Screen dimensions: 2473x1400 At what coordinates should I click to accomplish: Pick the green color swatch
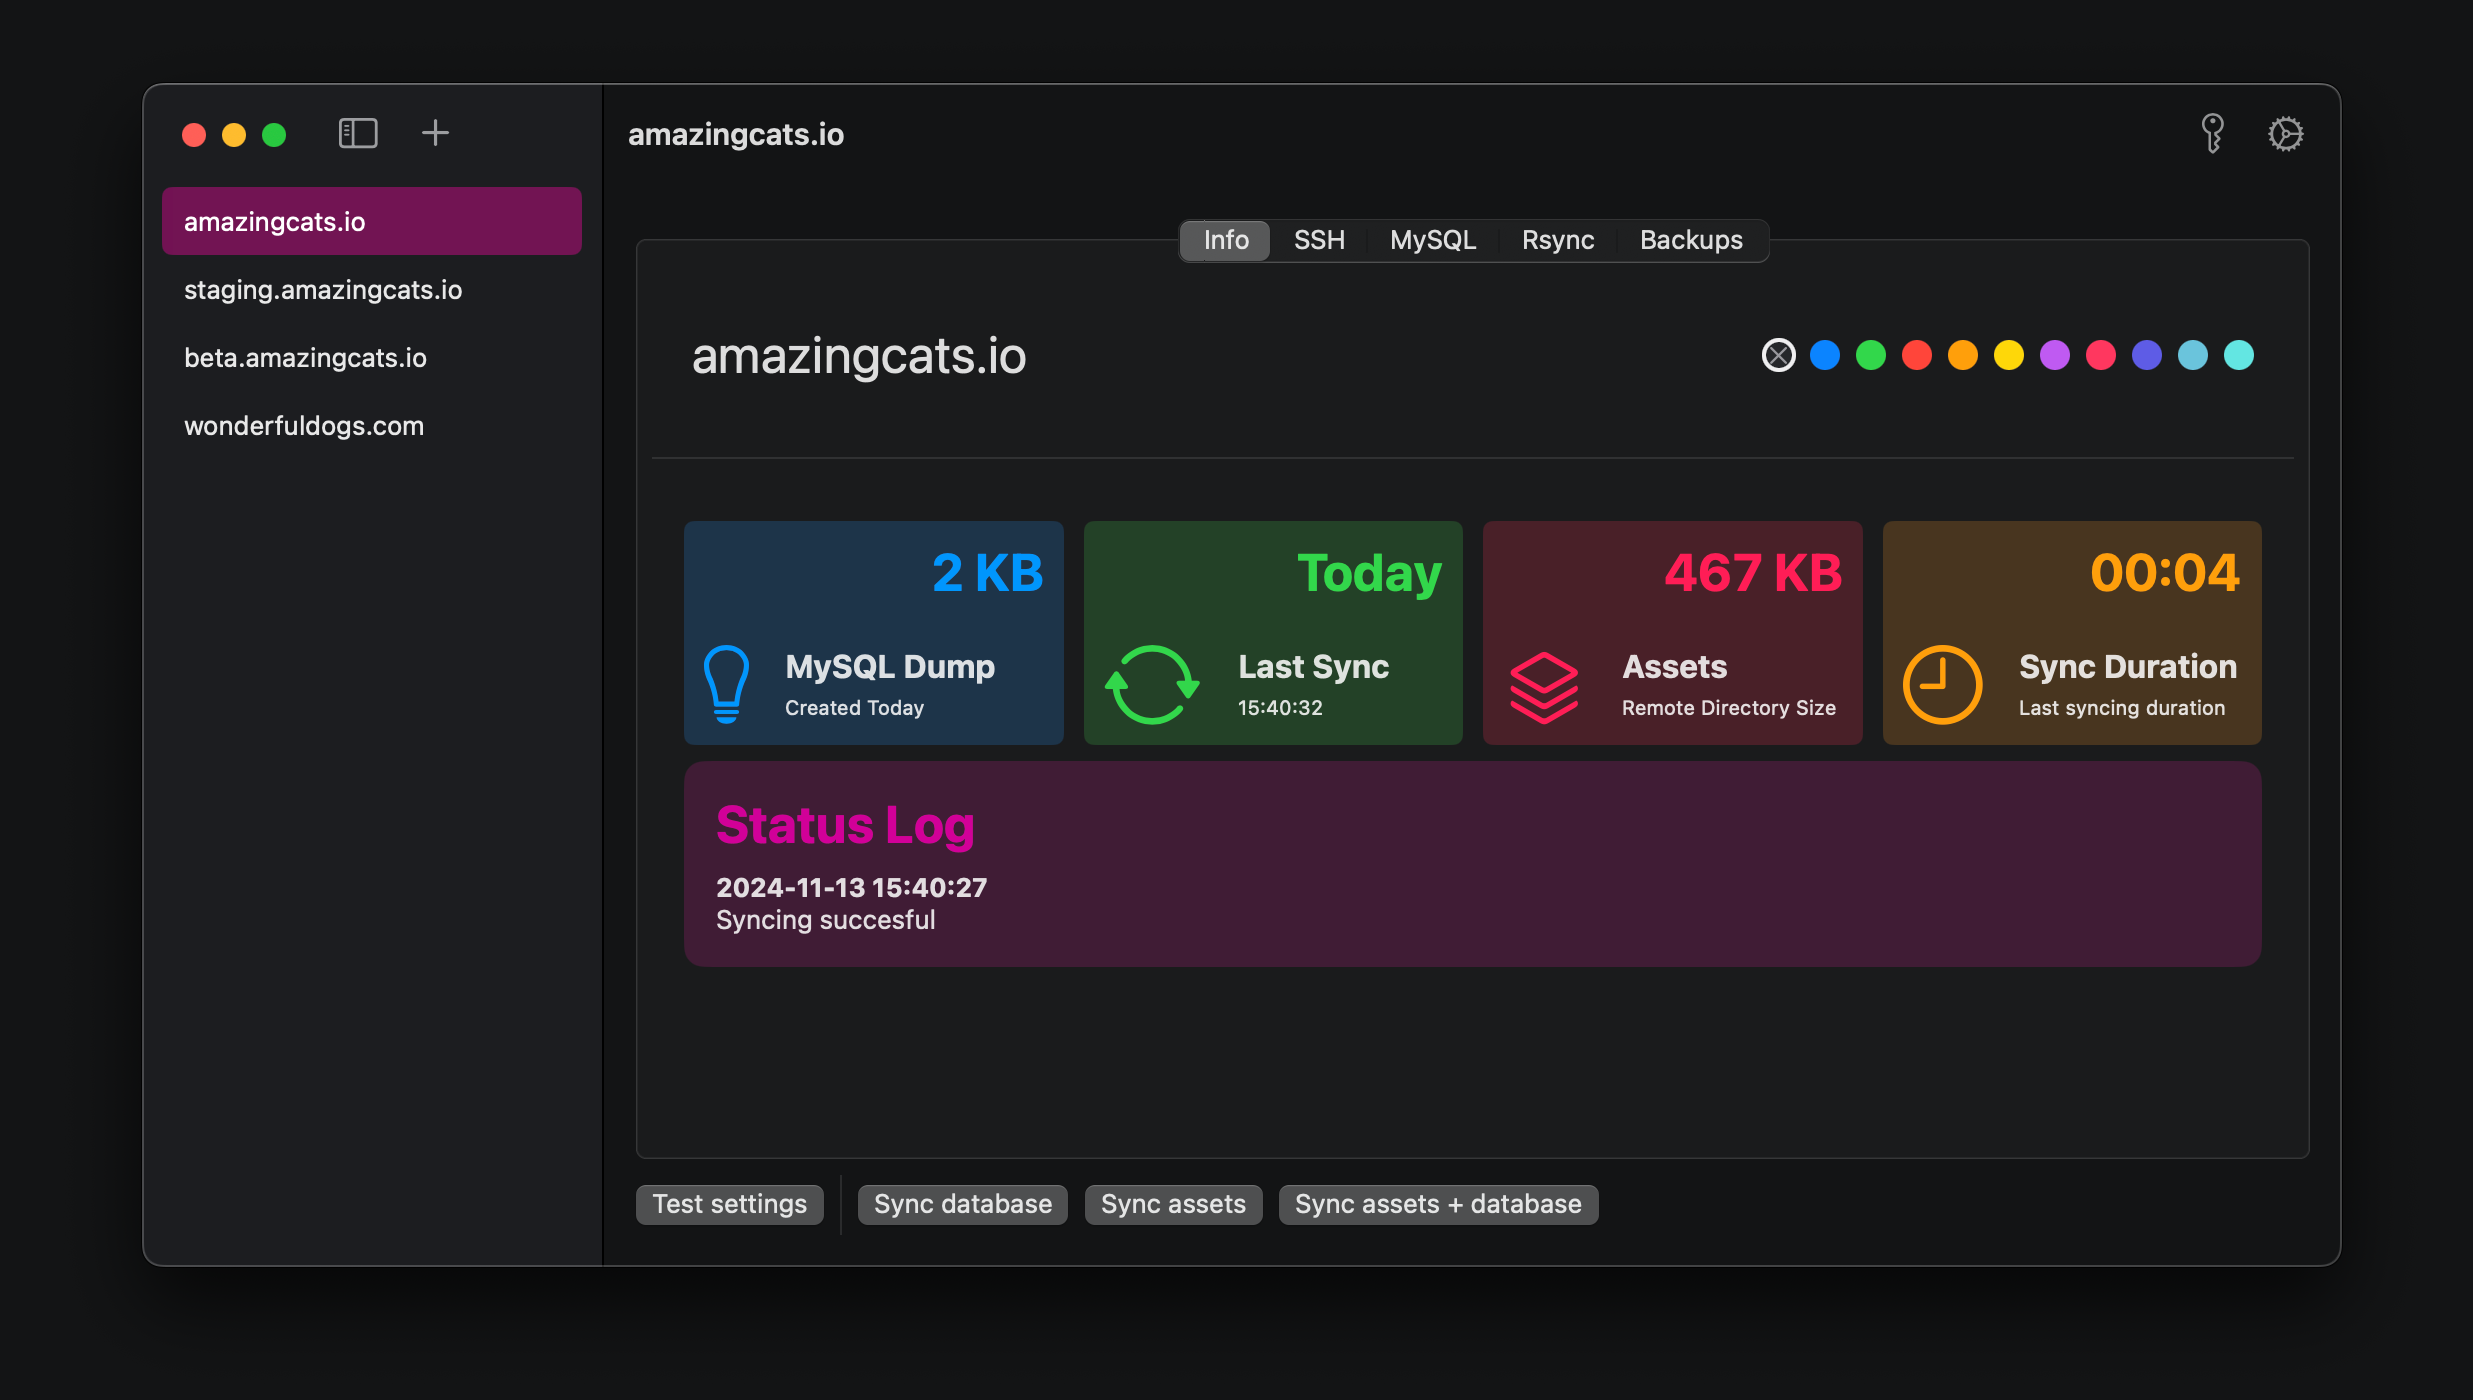click(1870, 355)
